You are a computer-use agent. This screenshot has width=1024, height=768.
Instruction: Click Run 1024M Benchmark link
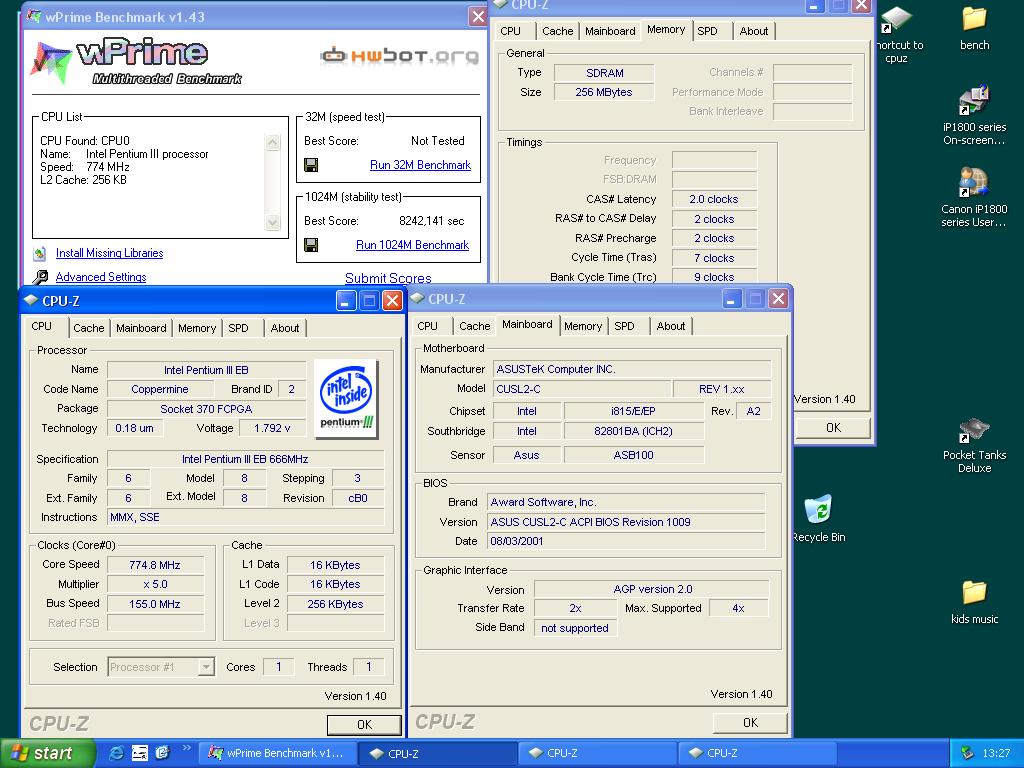click(x=412, y=245)
